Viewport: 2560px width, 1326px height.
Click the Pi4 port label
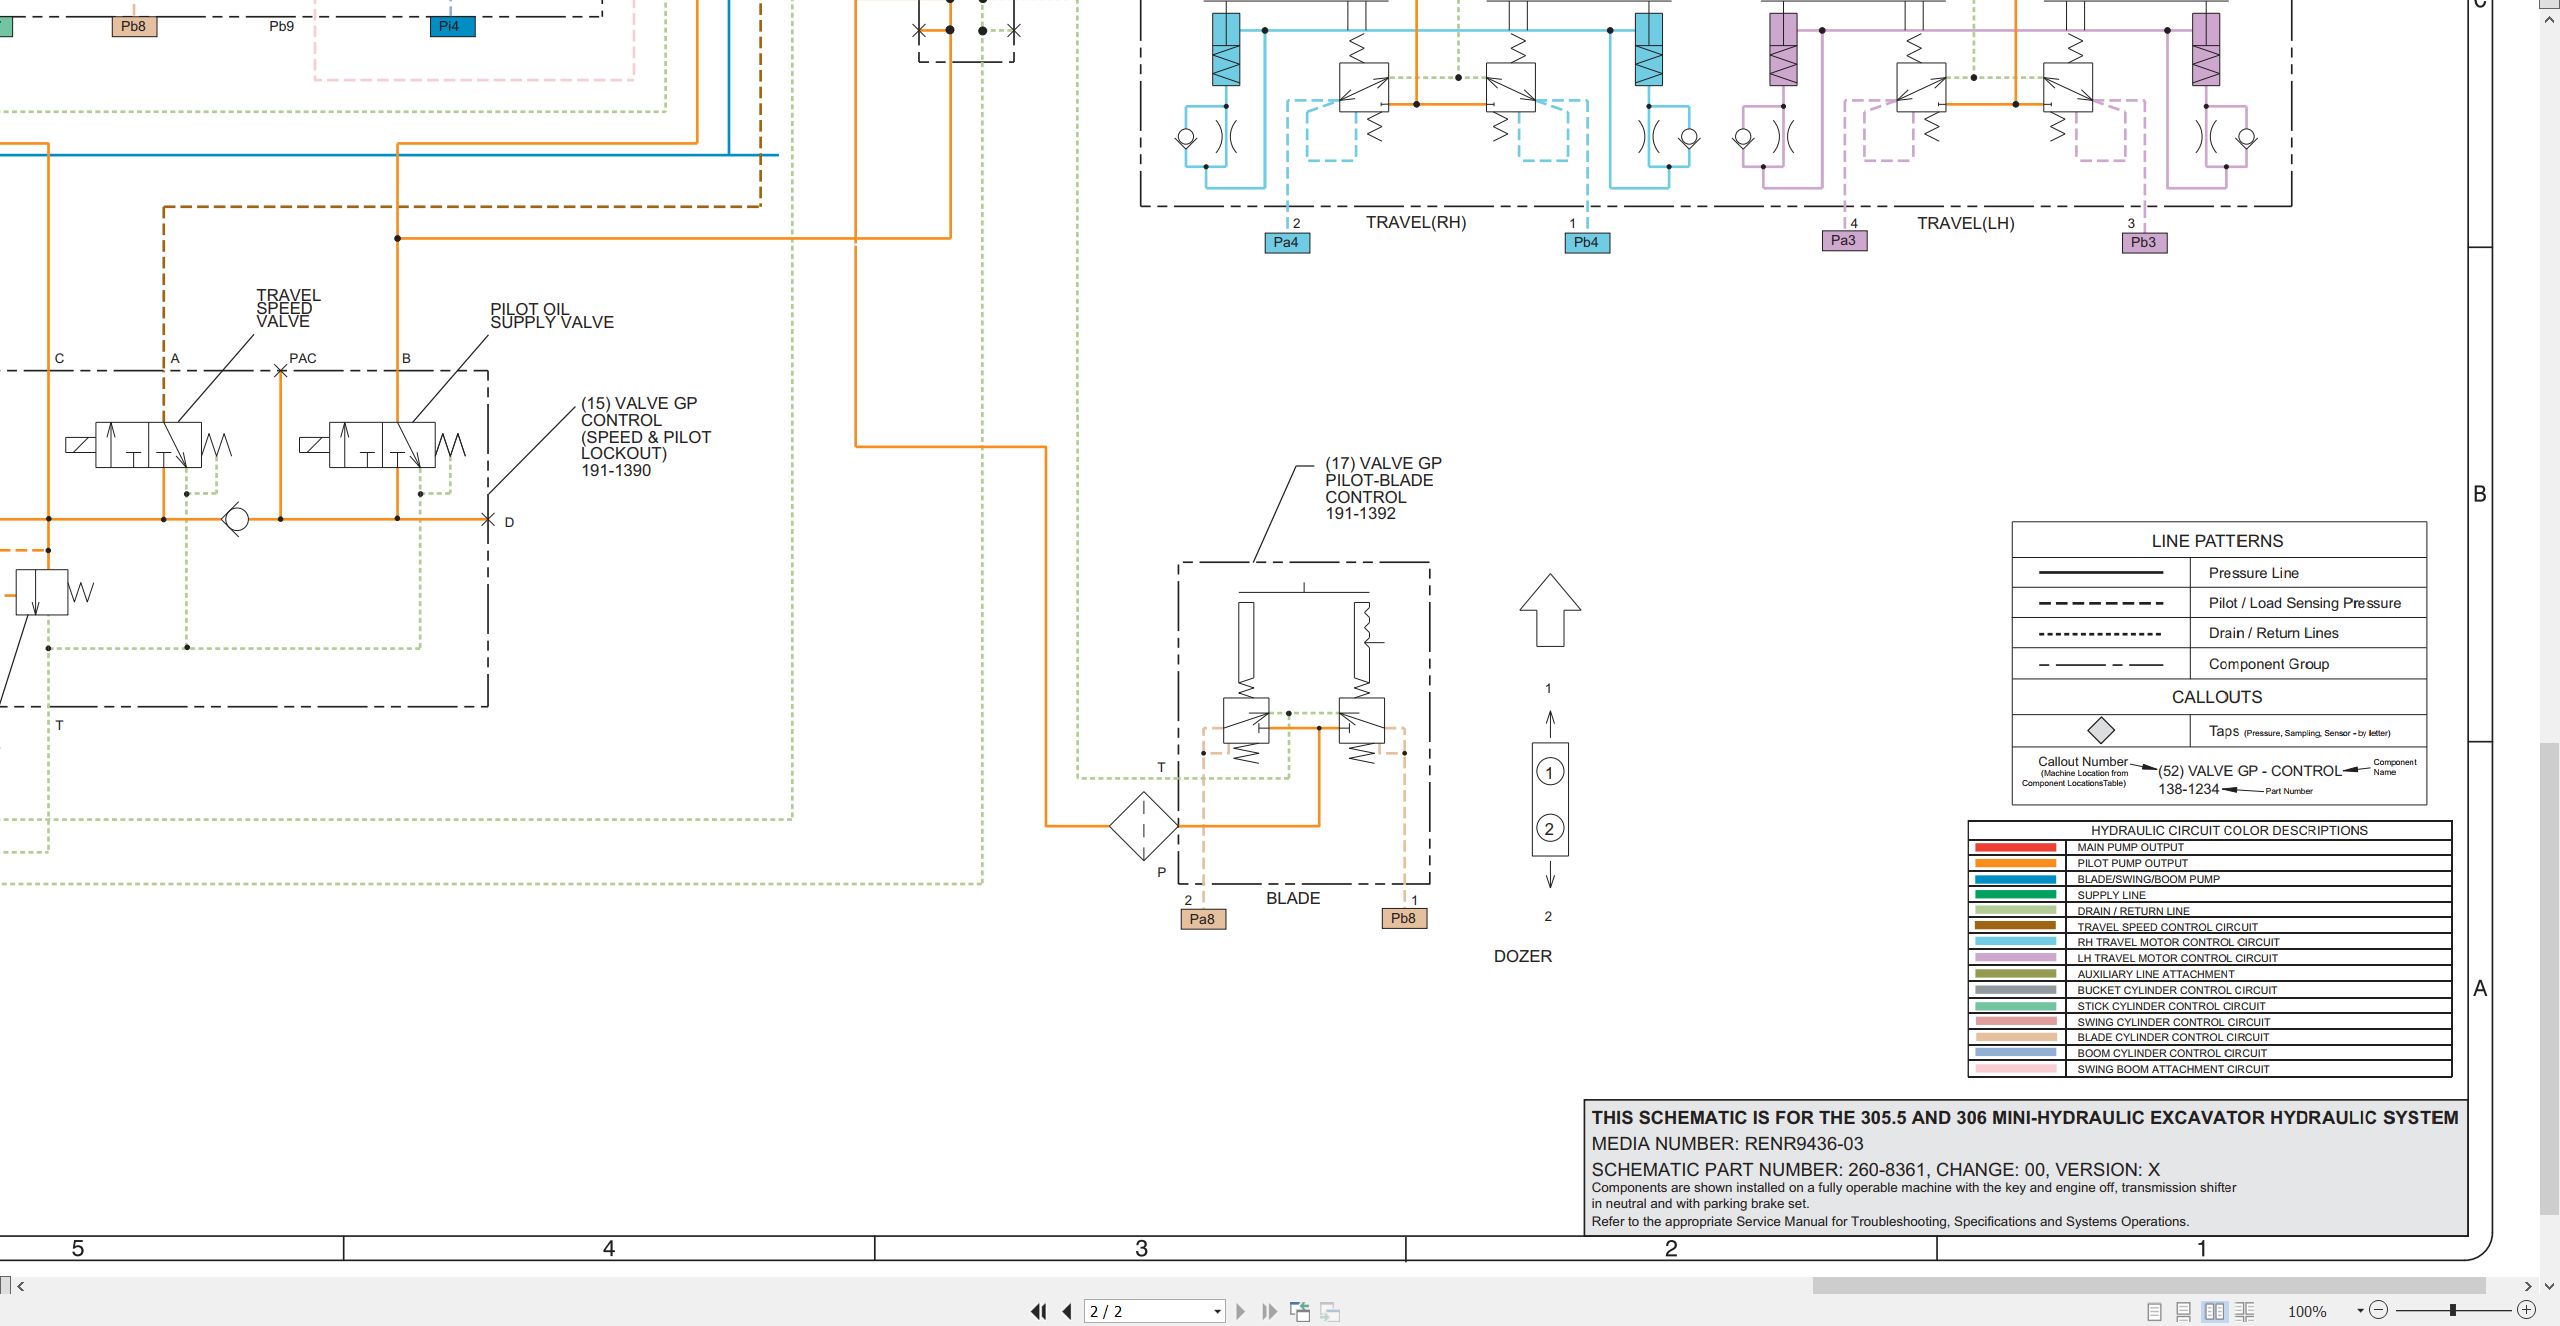452,26
